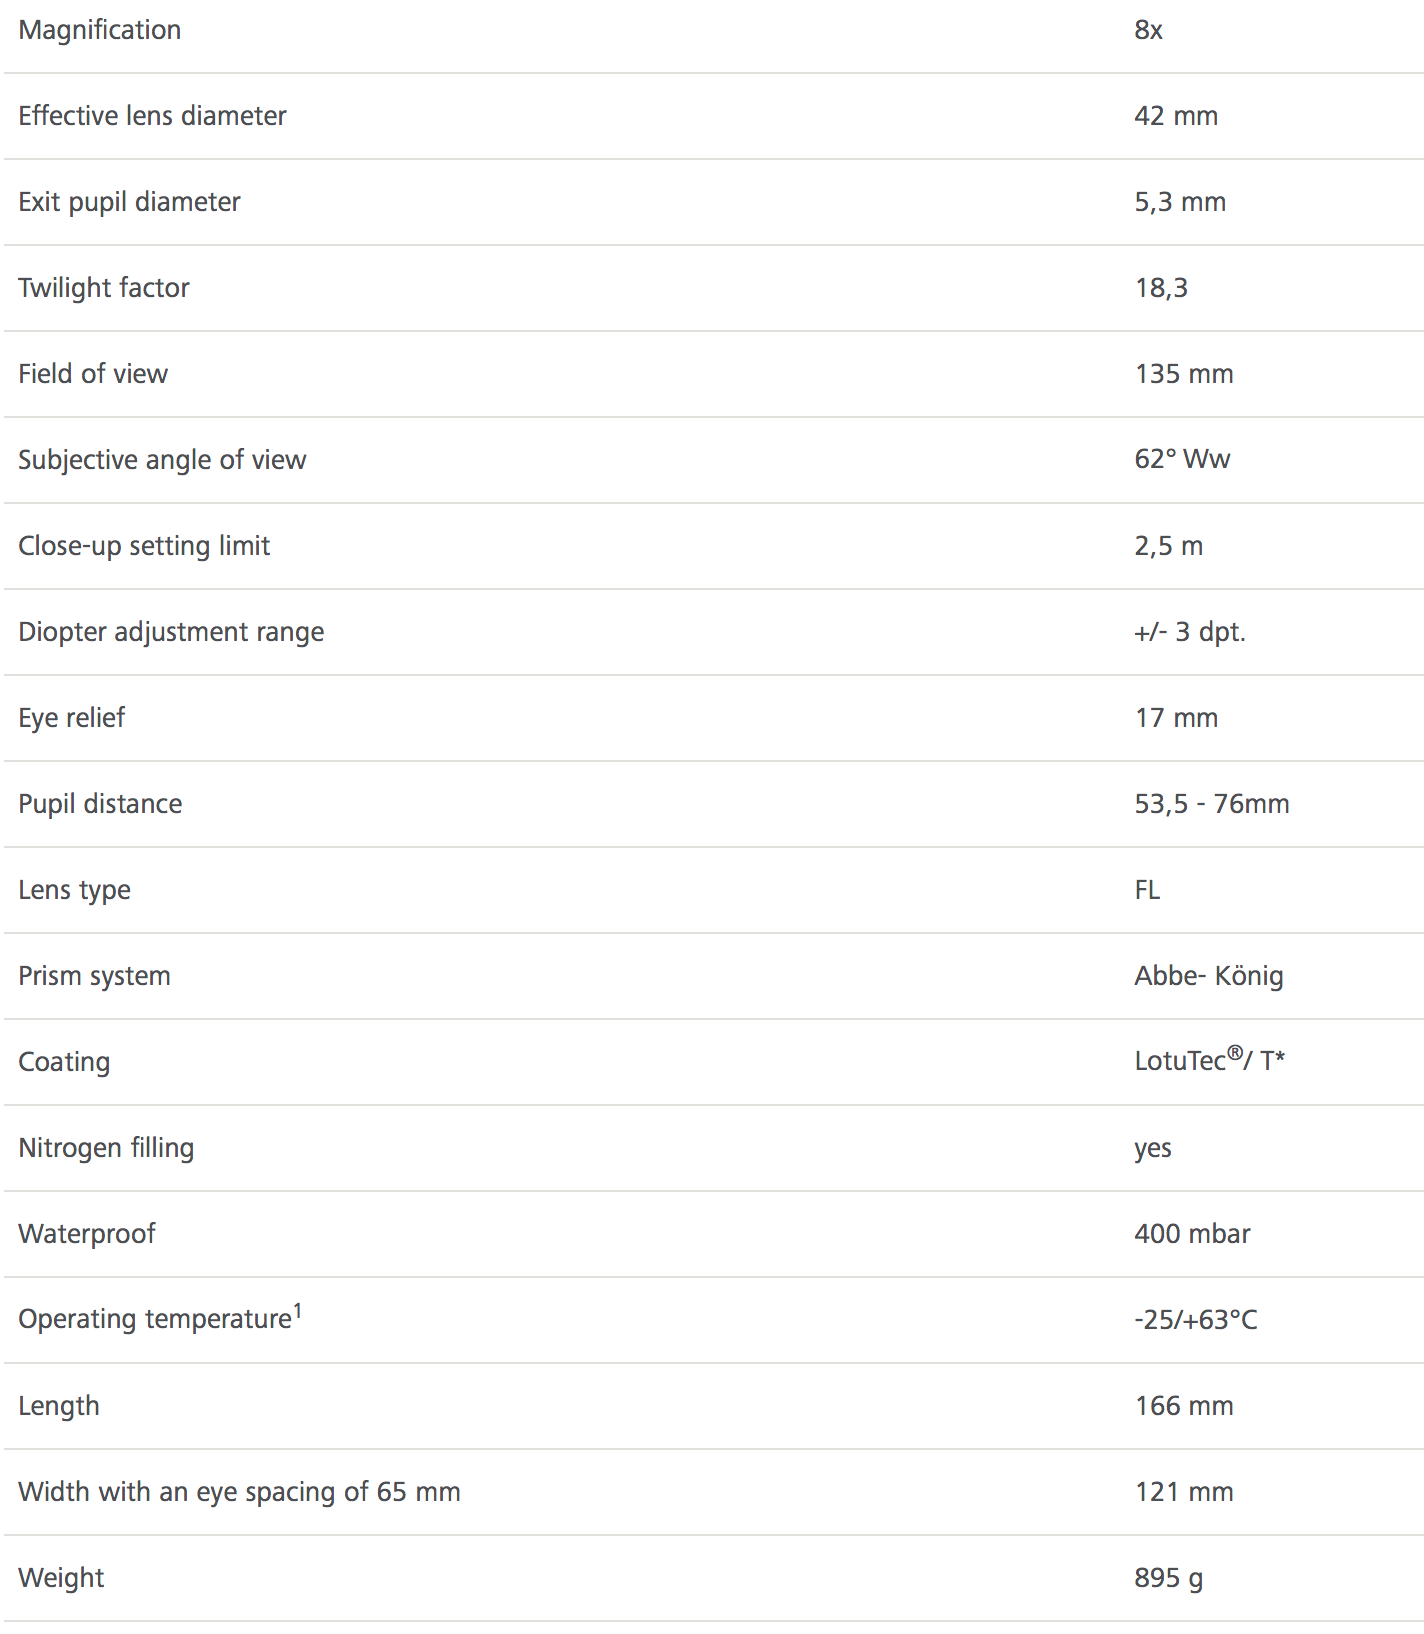
Task: Click the Width with eye spacing label
Action: pyautogui.click(x=239, y=1492)
